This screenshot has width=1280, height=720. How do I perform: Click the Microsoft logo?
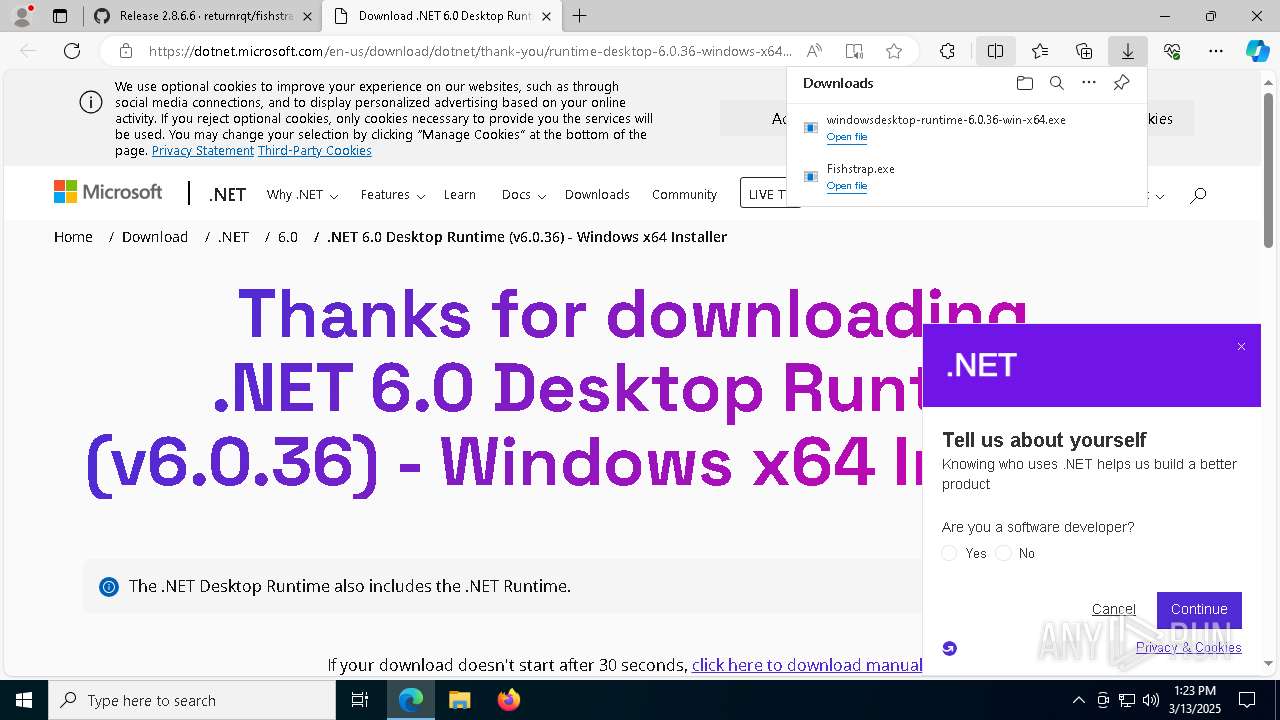tap(108, 192)
